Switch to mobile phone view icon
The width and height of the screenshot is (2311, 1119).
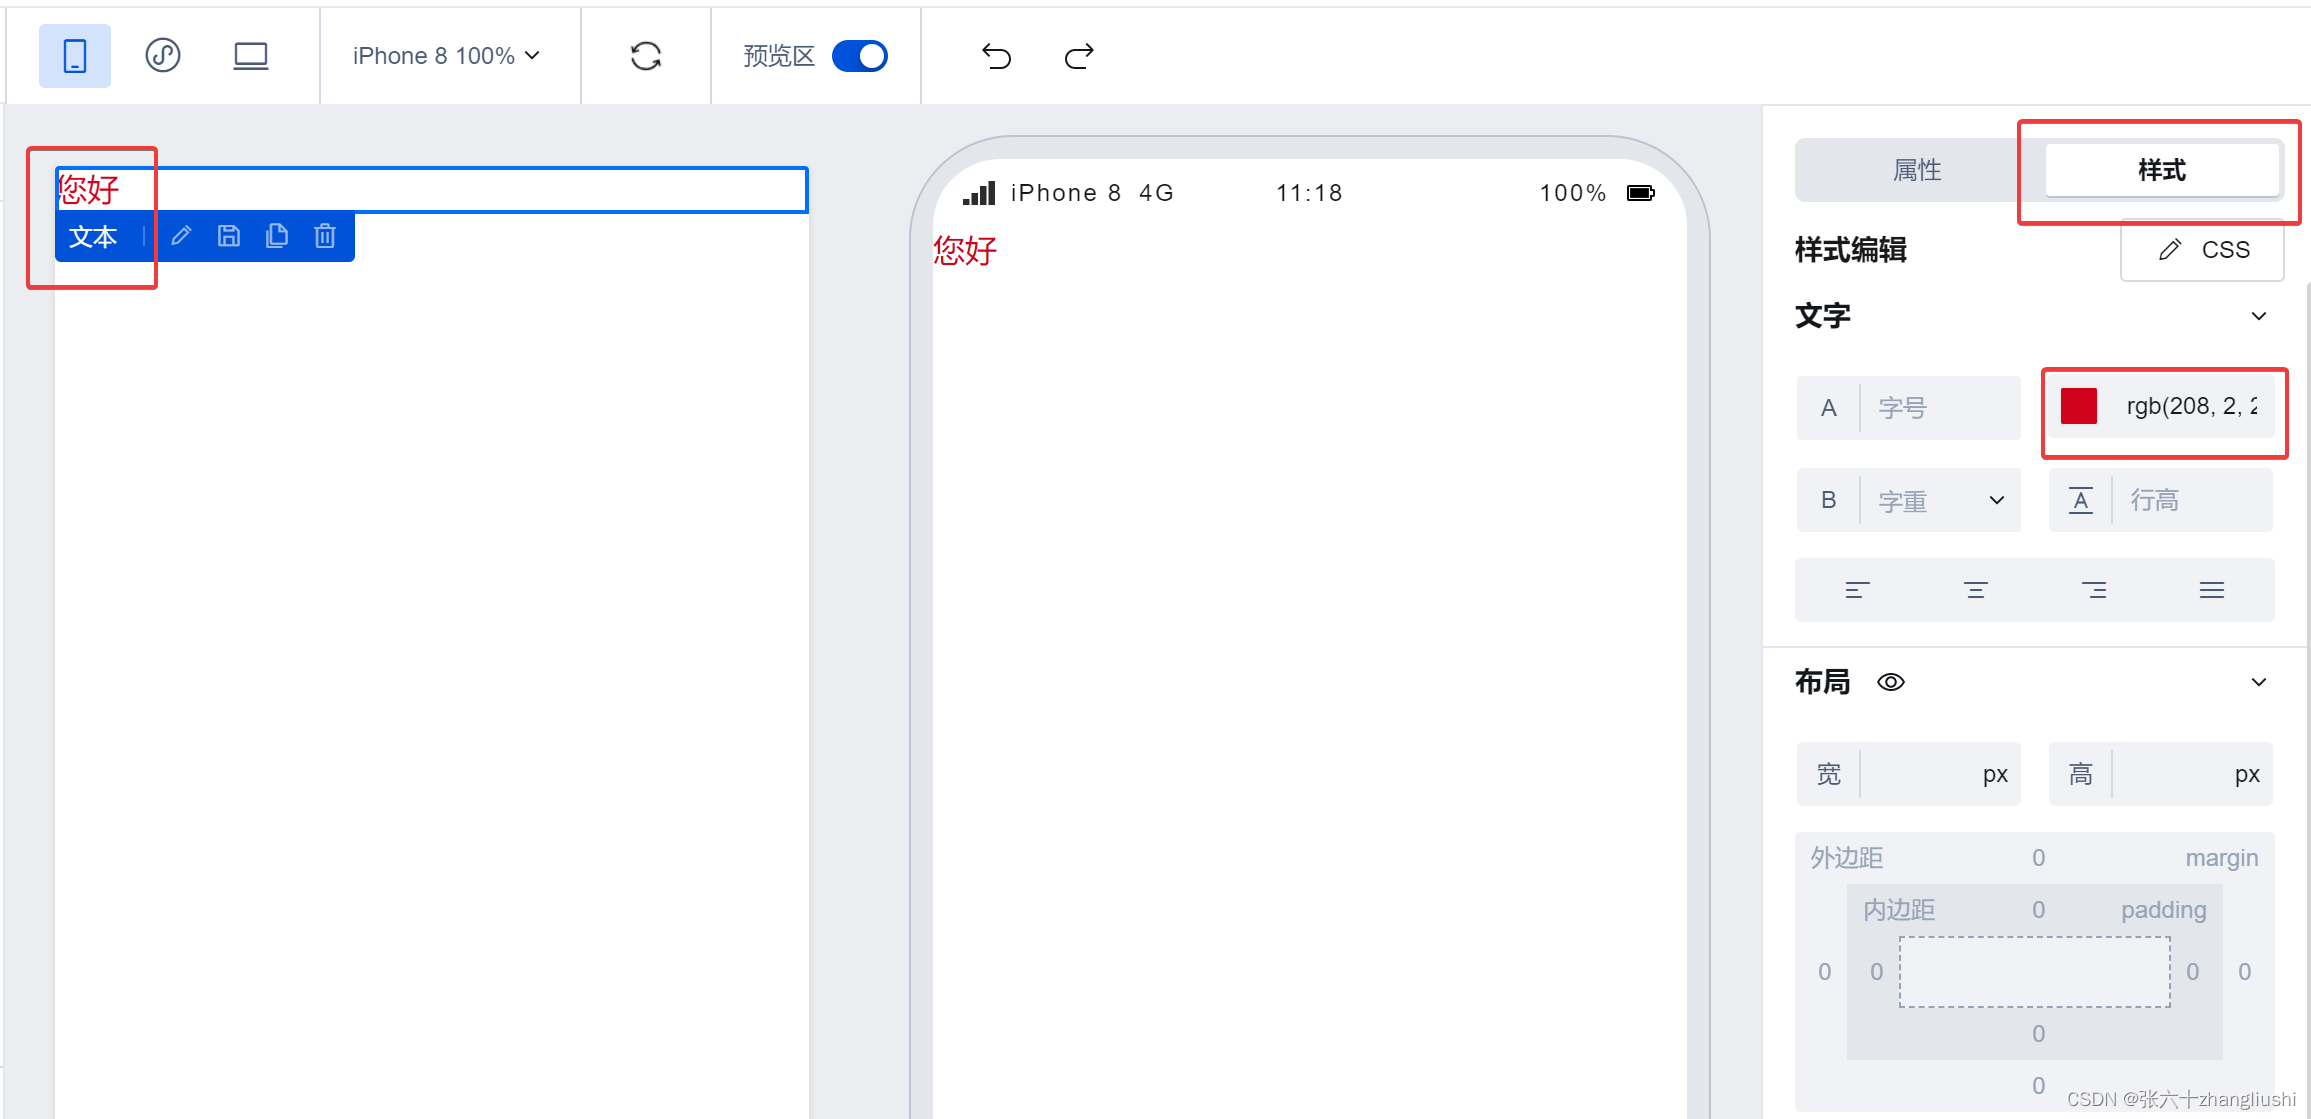tap(75, 56)
